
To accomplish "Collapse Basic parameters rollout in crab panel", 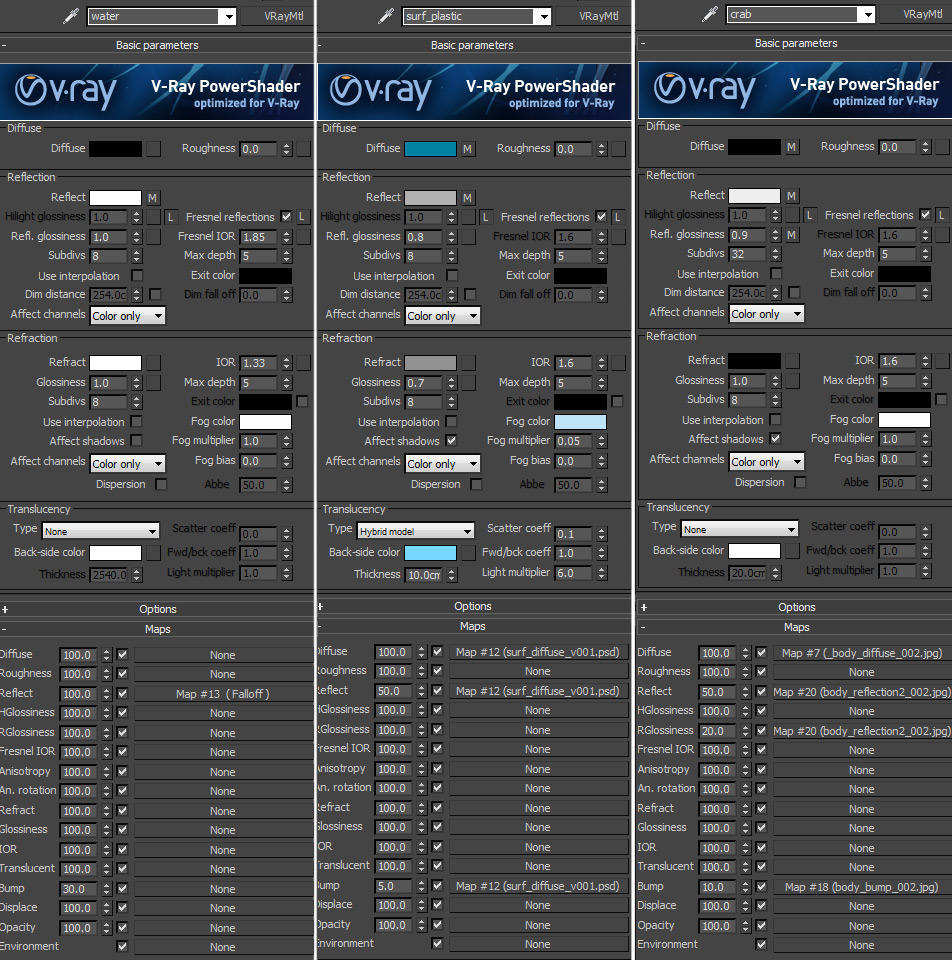I will click(x=796, y=43).
